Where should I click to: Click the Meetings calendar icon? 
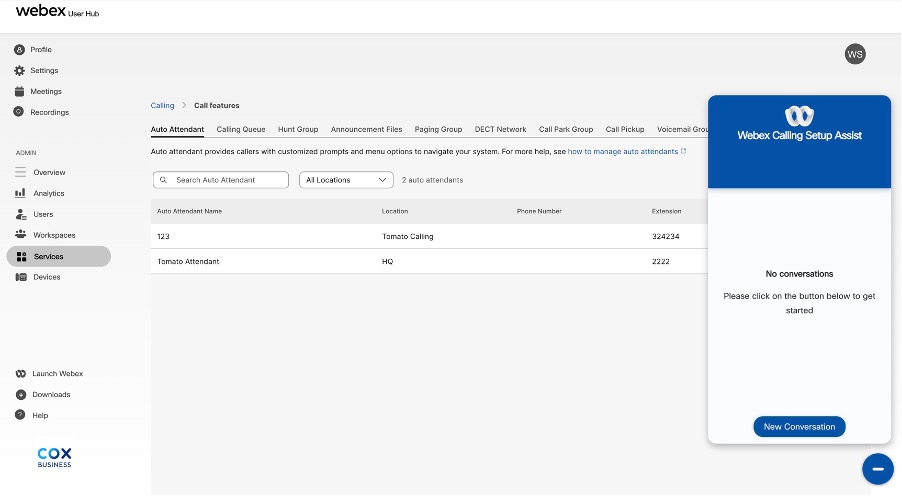click(x=20, y=91)
